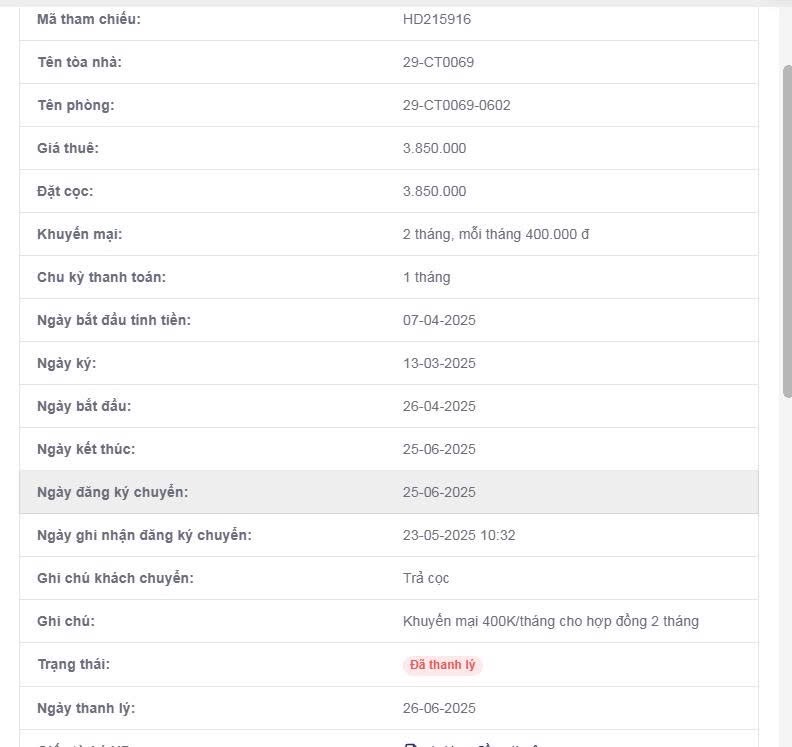Image resolution: width=792 pixels, height=747 pixels.
Task: Click room name value 29-CT0069-0602
Action: tap(456, 105)
